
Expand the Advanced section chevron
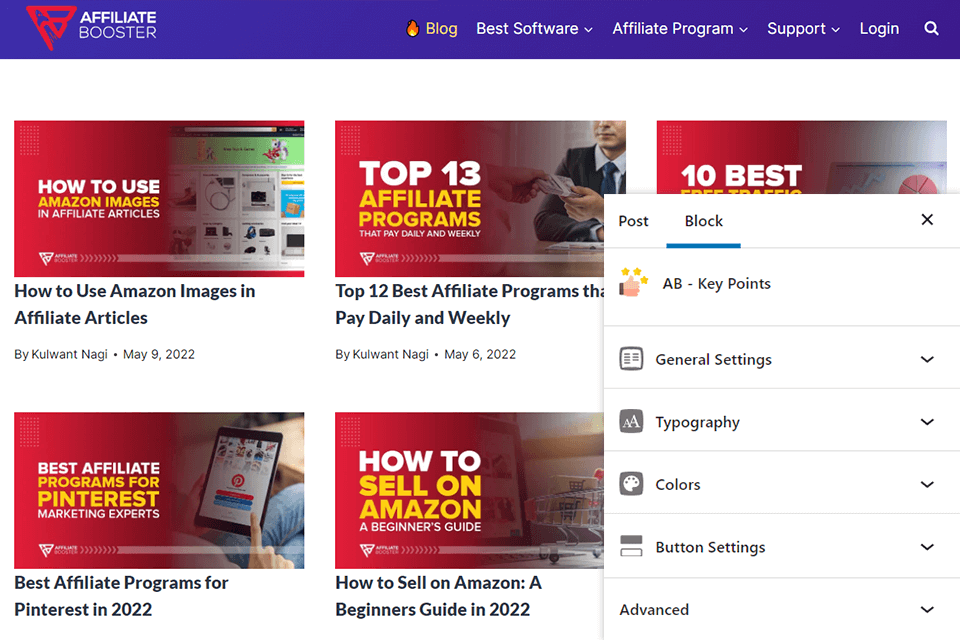pyautogui.click(x=927, y=609)
